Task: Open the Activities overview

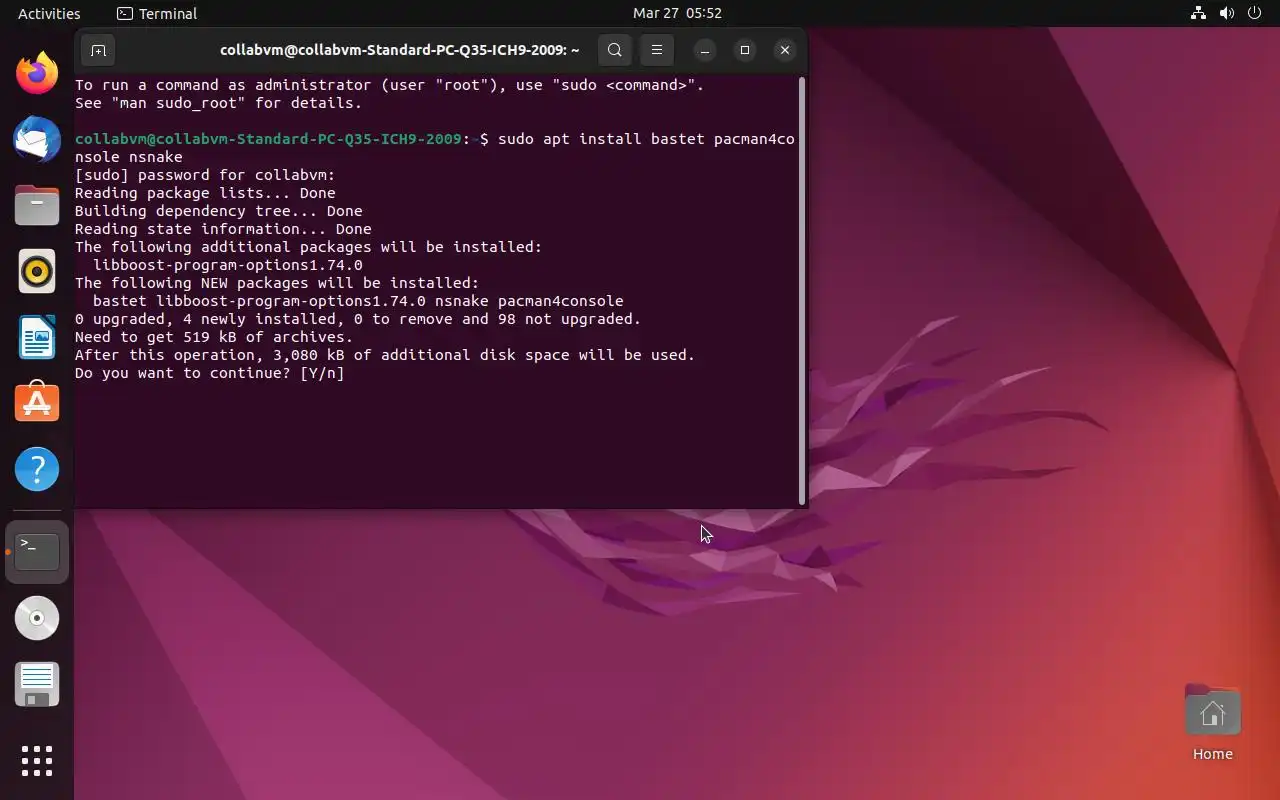Action: [49, 13]
